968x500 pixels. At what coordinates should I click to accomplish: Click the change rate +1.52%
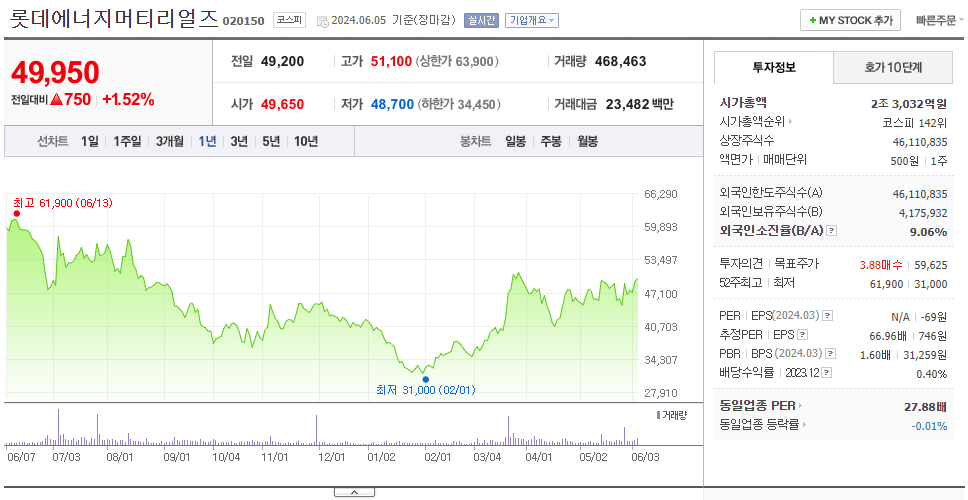tap(128, 99)
